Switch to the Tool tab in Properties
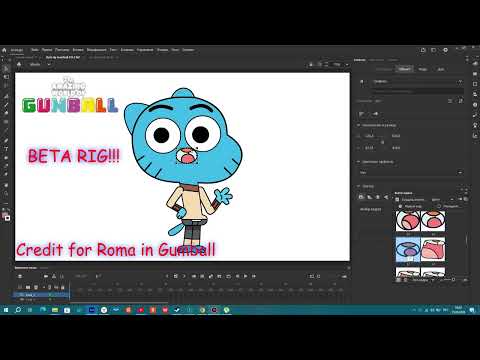Image resolution: width=480 pixels, height=360 pixels. pyautogui.click(x=384, y=69)
